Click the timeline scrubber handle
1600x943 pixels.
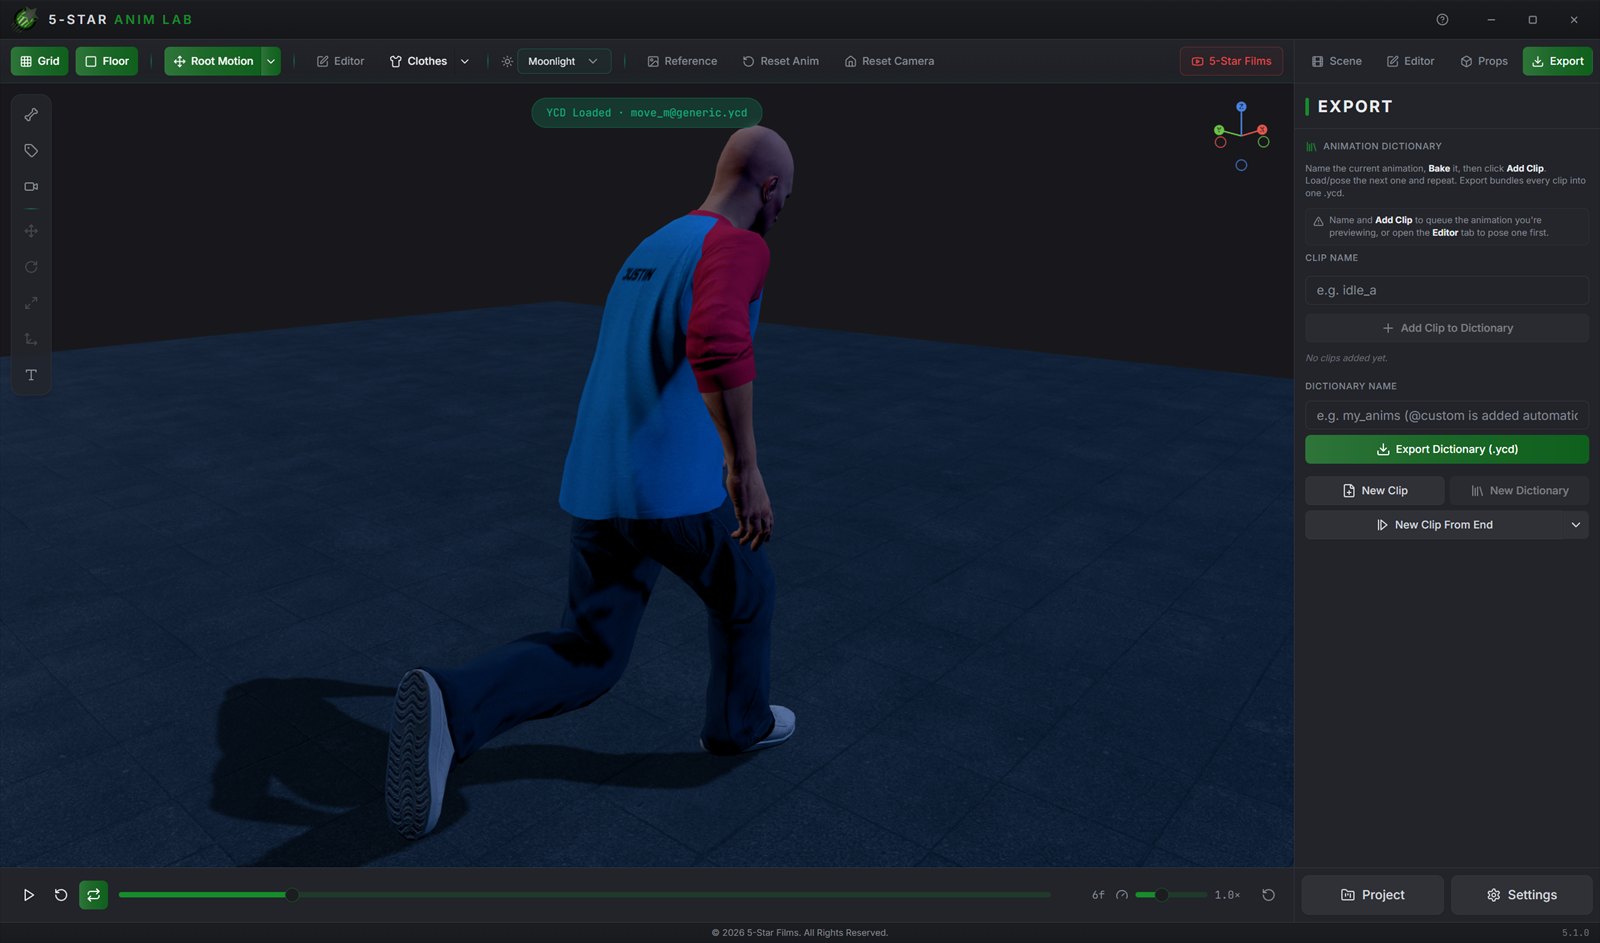pyautogui.click(x=292, y=895)
